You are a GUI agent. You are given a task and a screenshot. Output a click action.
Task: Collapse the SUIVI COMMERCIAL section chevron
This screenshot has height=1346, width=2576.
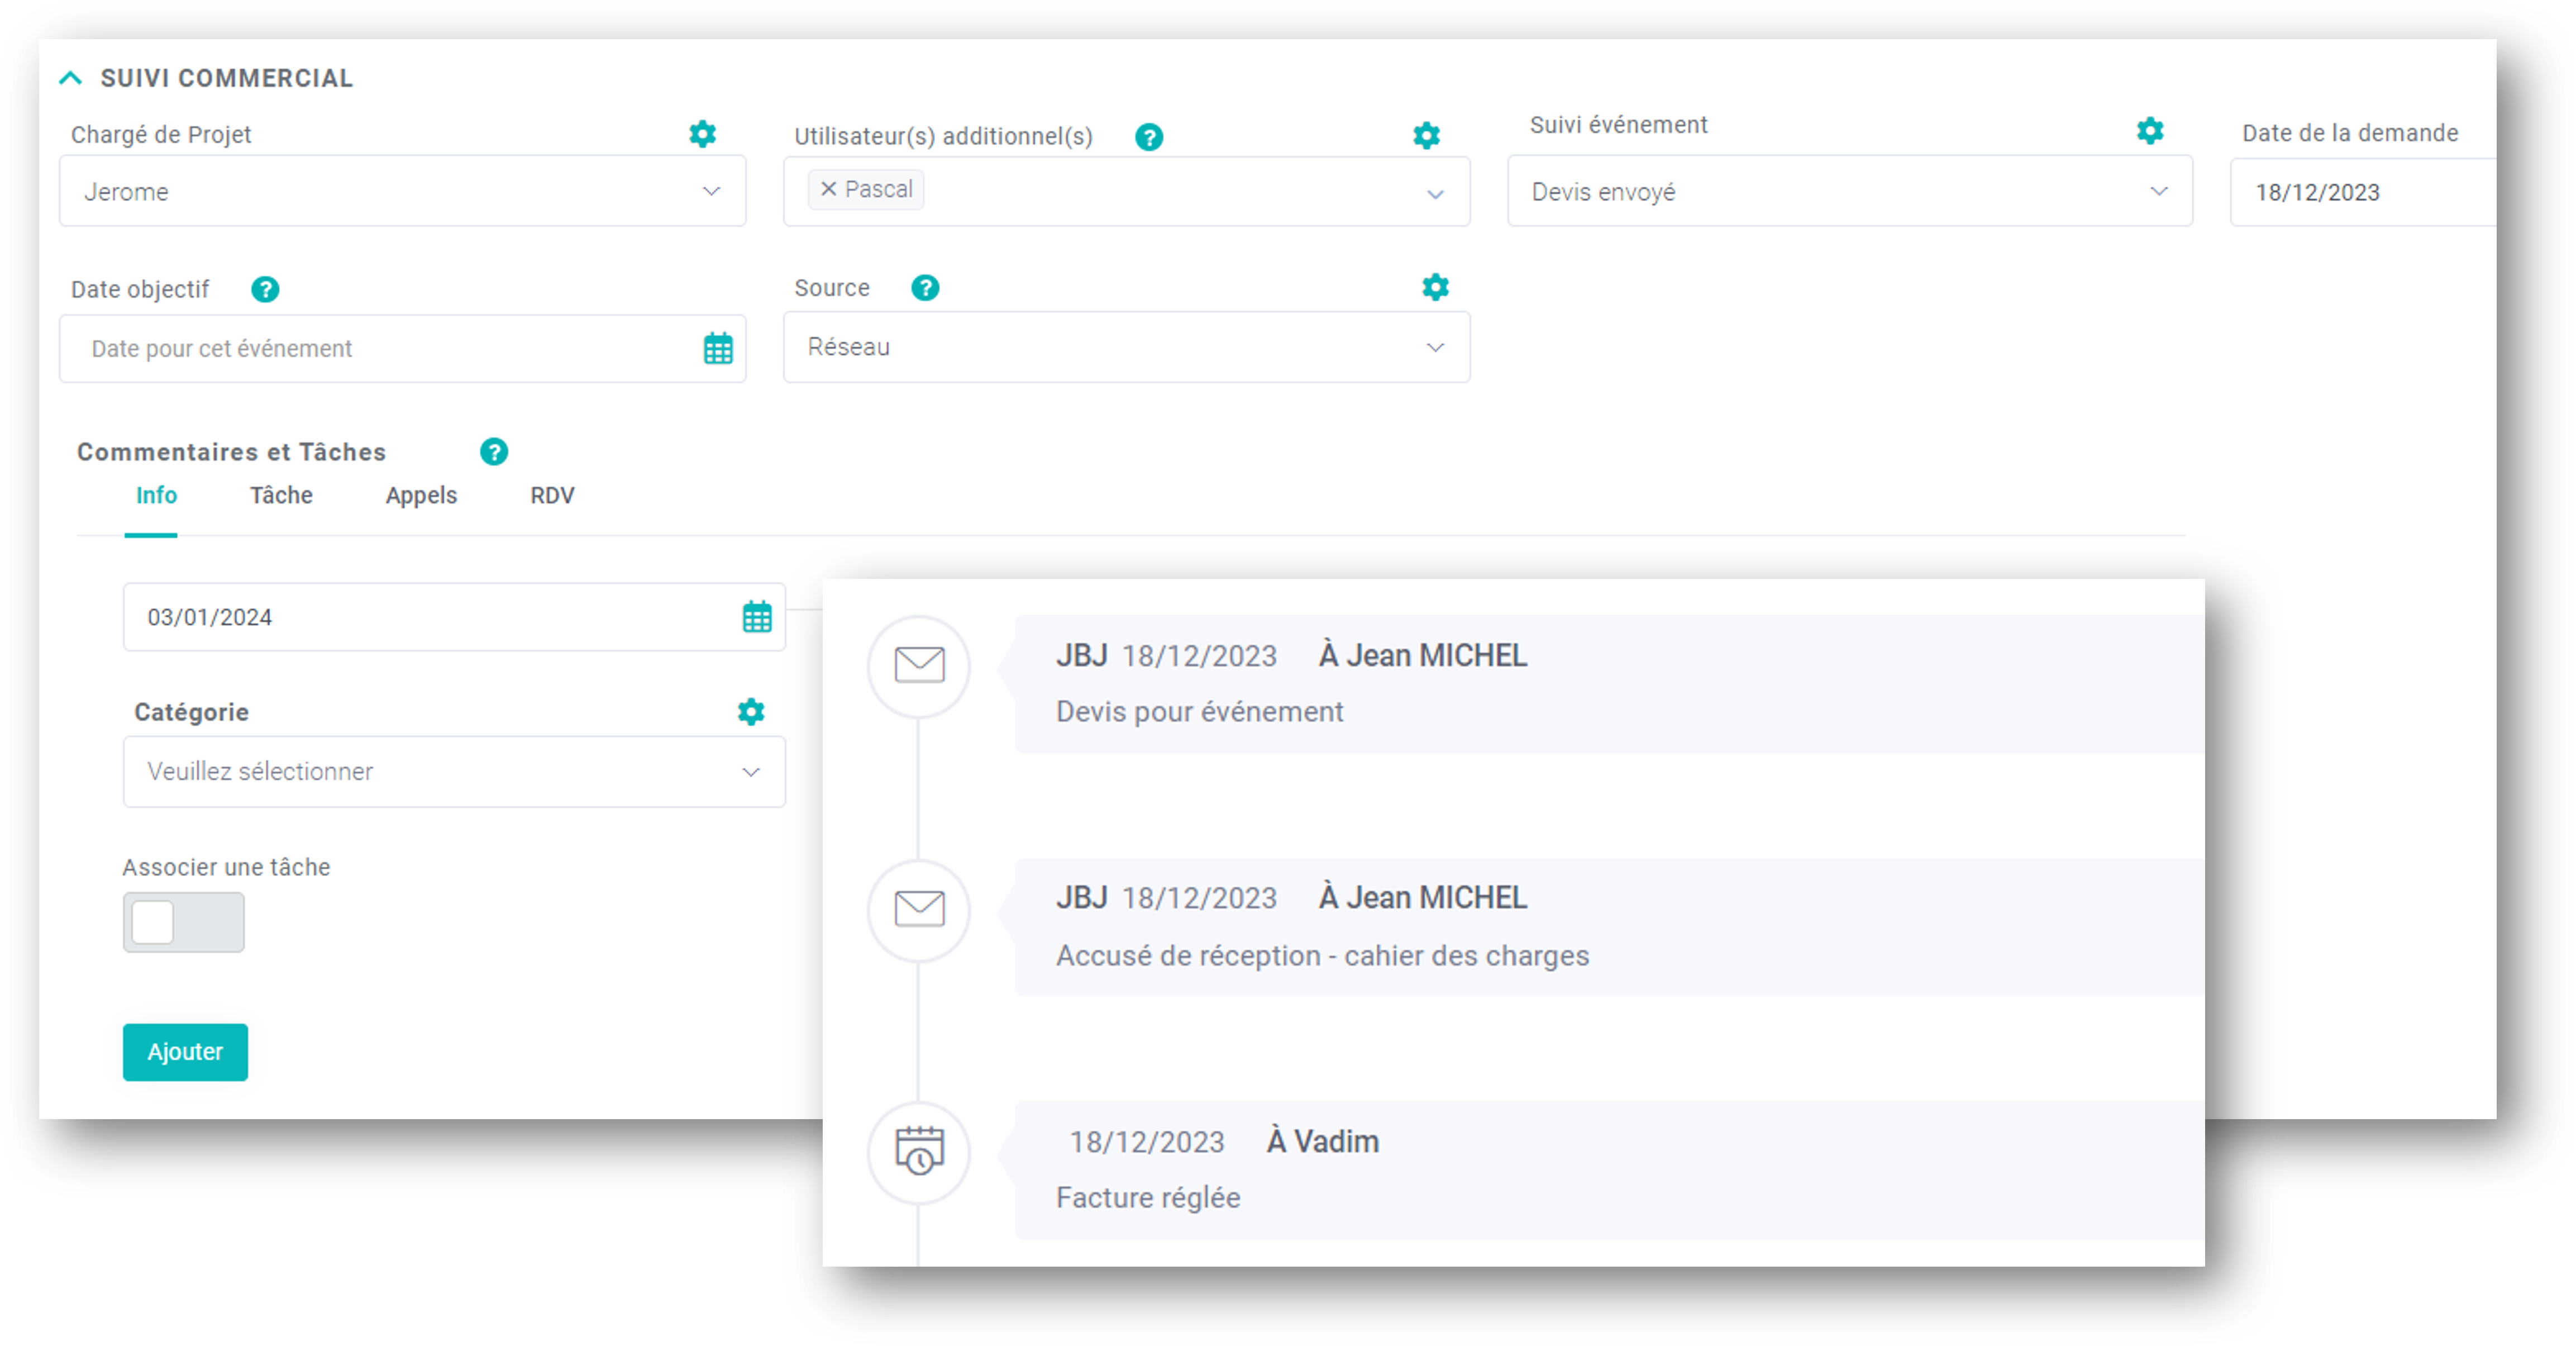point(71,78)
